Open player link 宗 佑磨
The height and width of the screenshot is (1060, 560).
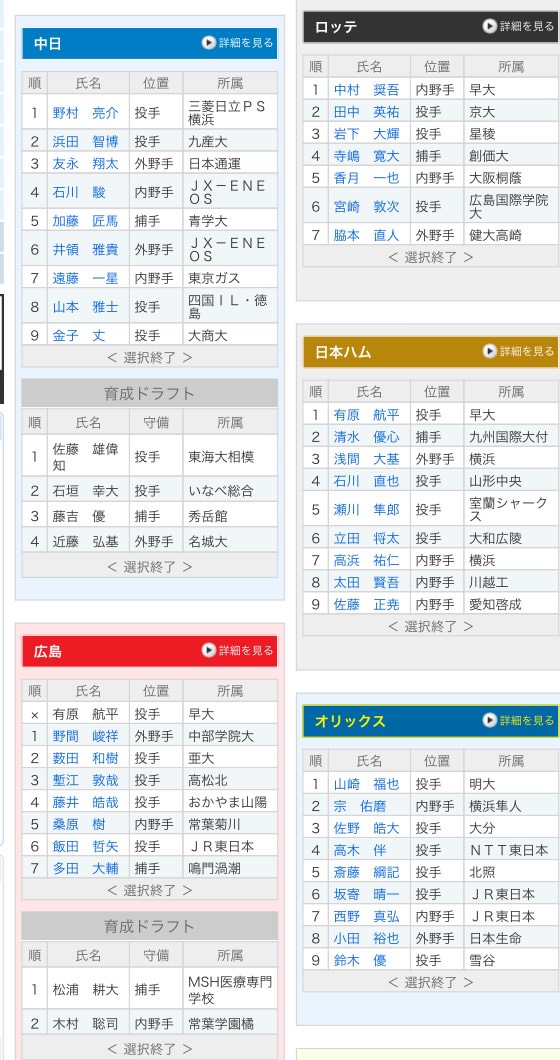click(x=360, y=806)
